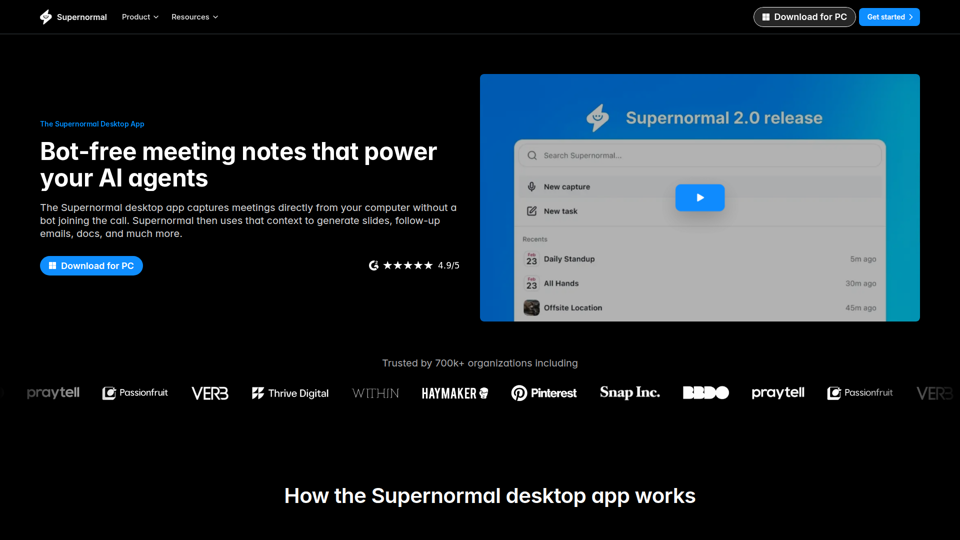960x540 pixels.
Task: Click the arrow chevron in Get started button
Action: tap(911, 17)
